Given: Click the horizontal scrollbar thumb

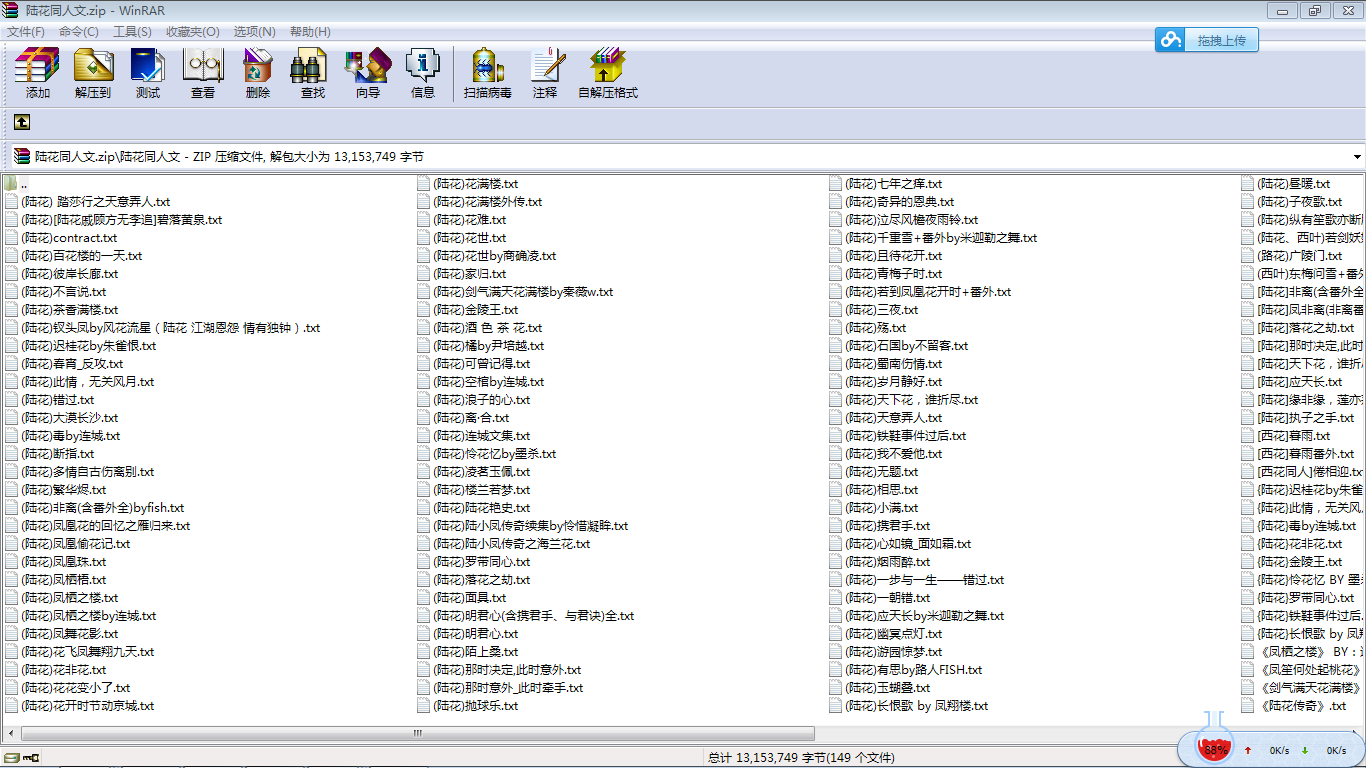Looking at the screenshot, I should point(417,733).
